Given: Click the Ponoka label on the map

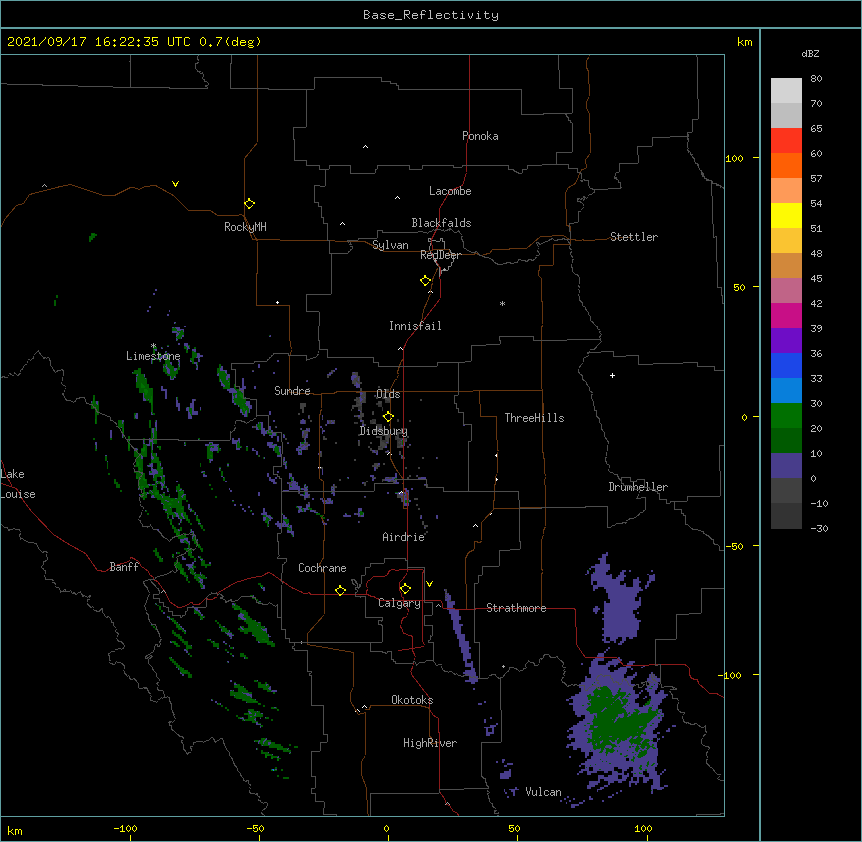Looking at the screenshot, I should (480, 136).
